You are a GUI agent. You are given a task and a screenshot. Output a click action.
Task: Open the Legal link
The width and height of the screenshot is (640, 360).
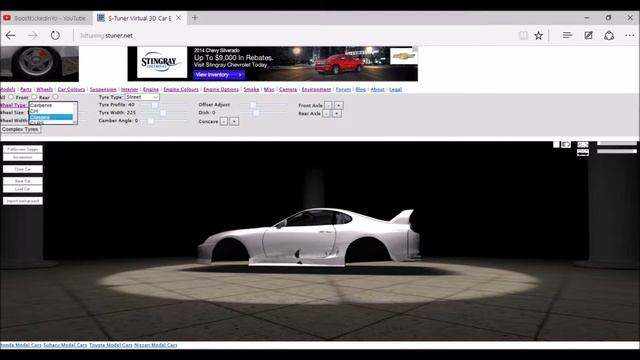(x=396, y=89)
